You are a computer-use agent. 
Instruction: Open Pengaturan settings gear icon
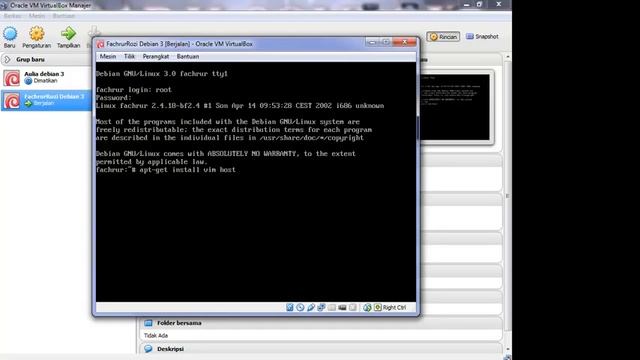(36, 33)
